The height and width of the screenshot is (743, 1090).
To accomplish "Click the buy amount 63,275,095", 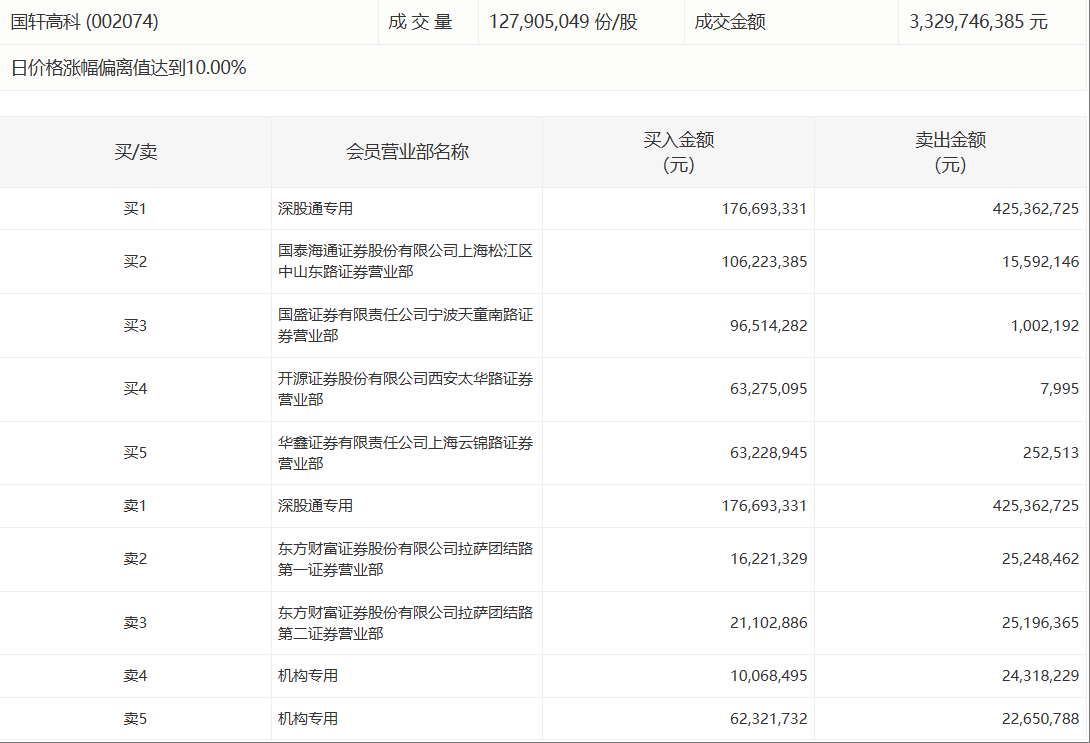I will [768, 389].
